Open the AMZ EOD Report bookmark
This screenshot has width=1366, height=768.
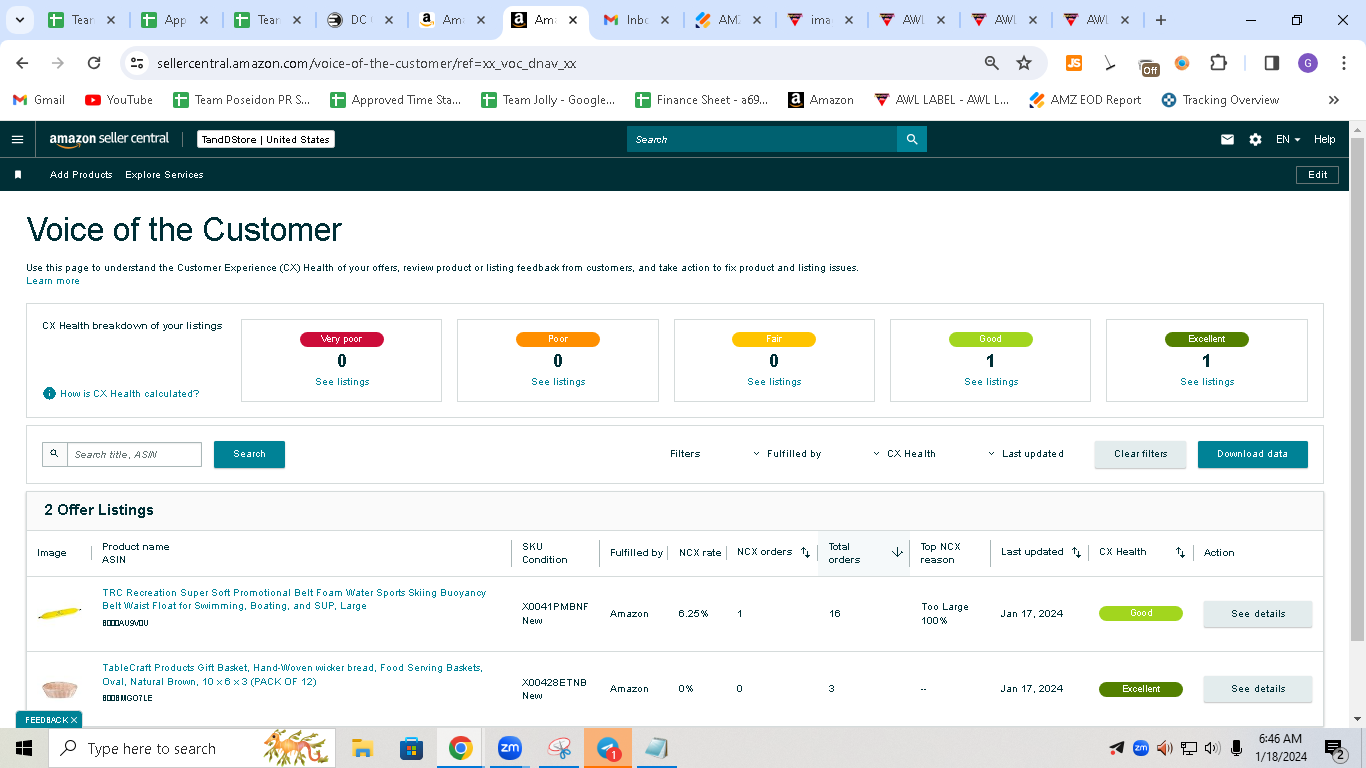coord(1085,100)
